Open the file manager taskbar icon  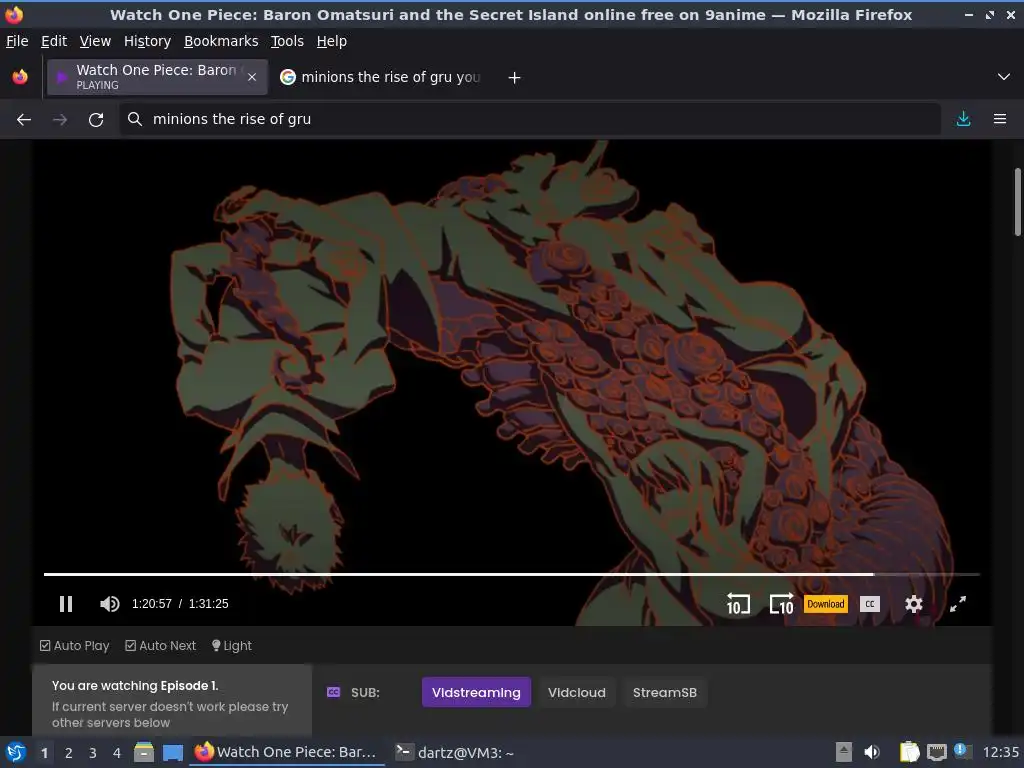(144, 752)
